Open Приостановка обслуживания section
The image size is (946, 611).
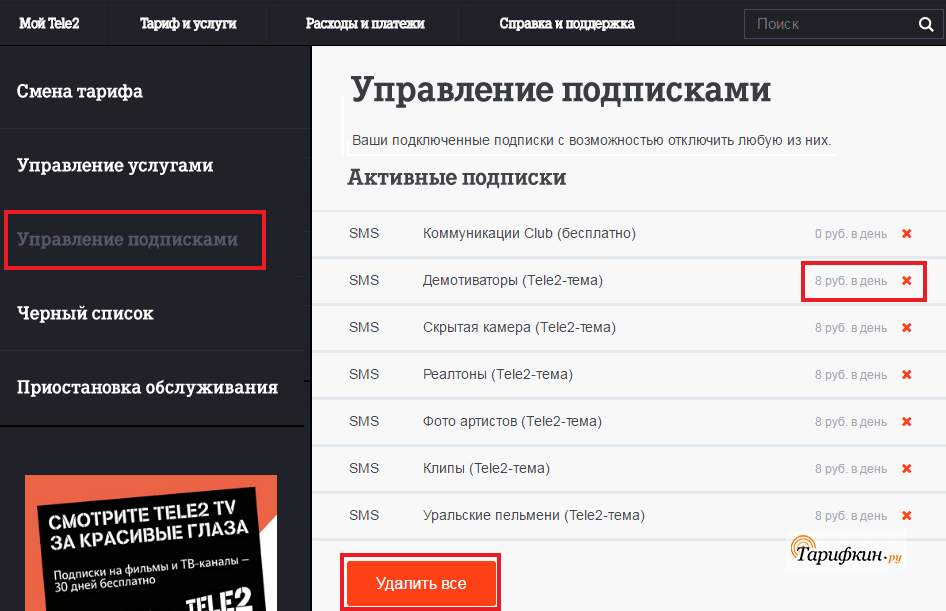point(147,387)
